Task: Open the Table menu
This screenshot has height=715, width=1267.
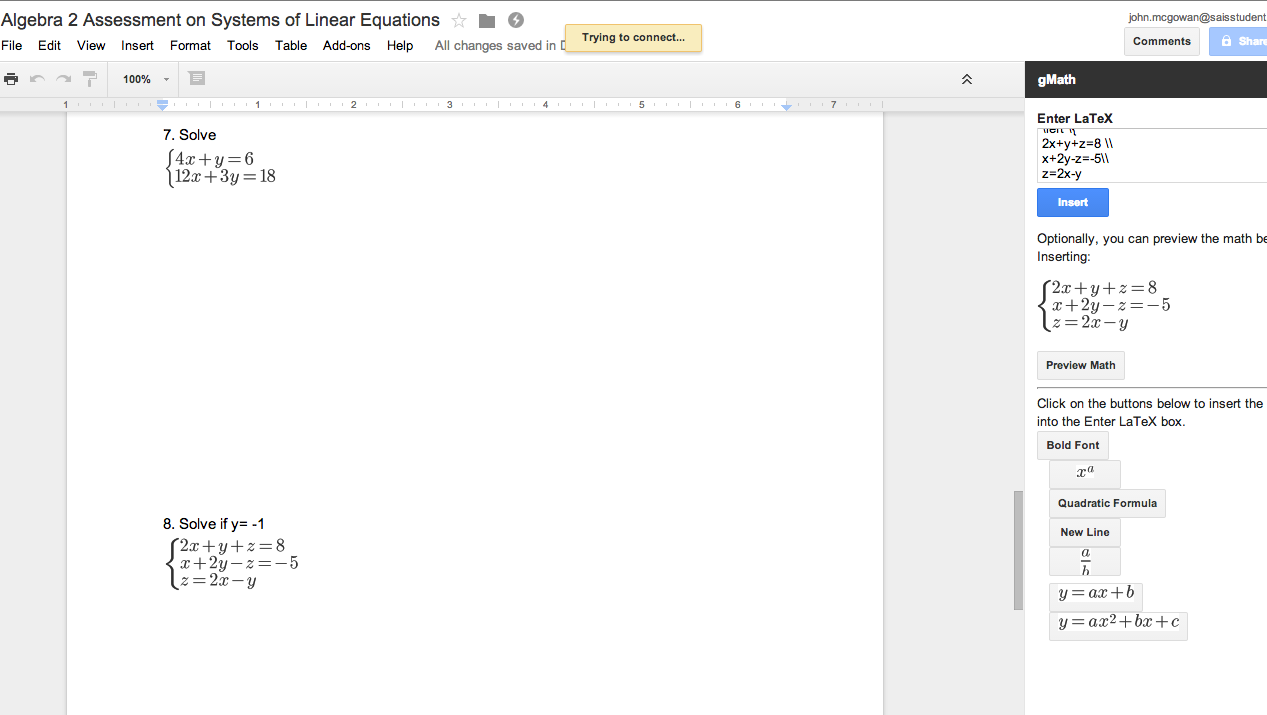Action: [291, 45]
